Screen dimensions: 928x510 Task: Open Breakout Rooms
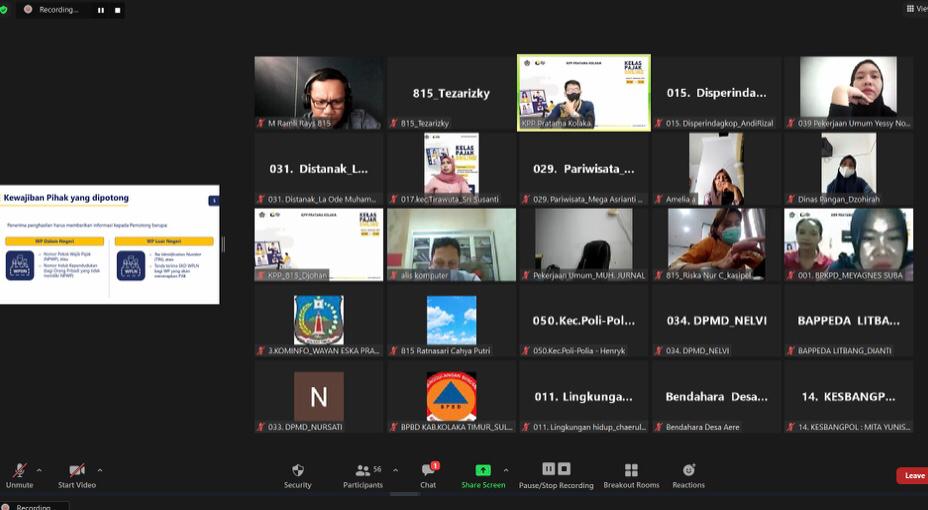[x=631, y=471]
